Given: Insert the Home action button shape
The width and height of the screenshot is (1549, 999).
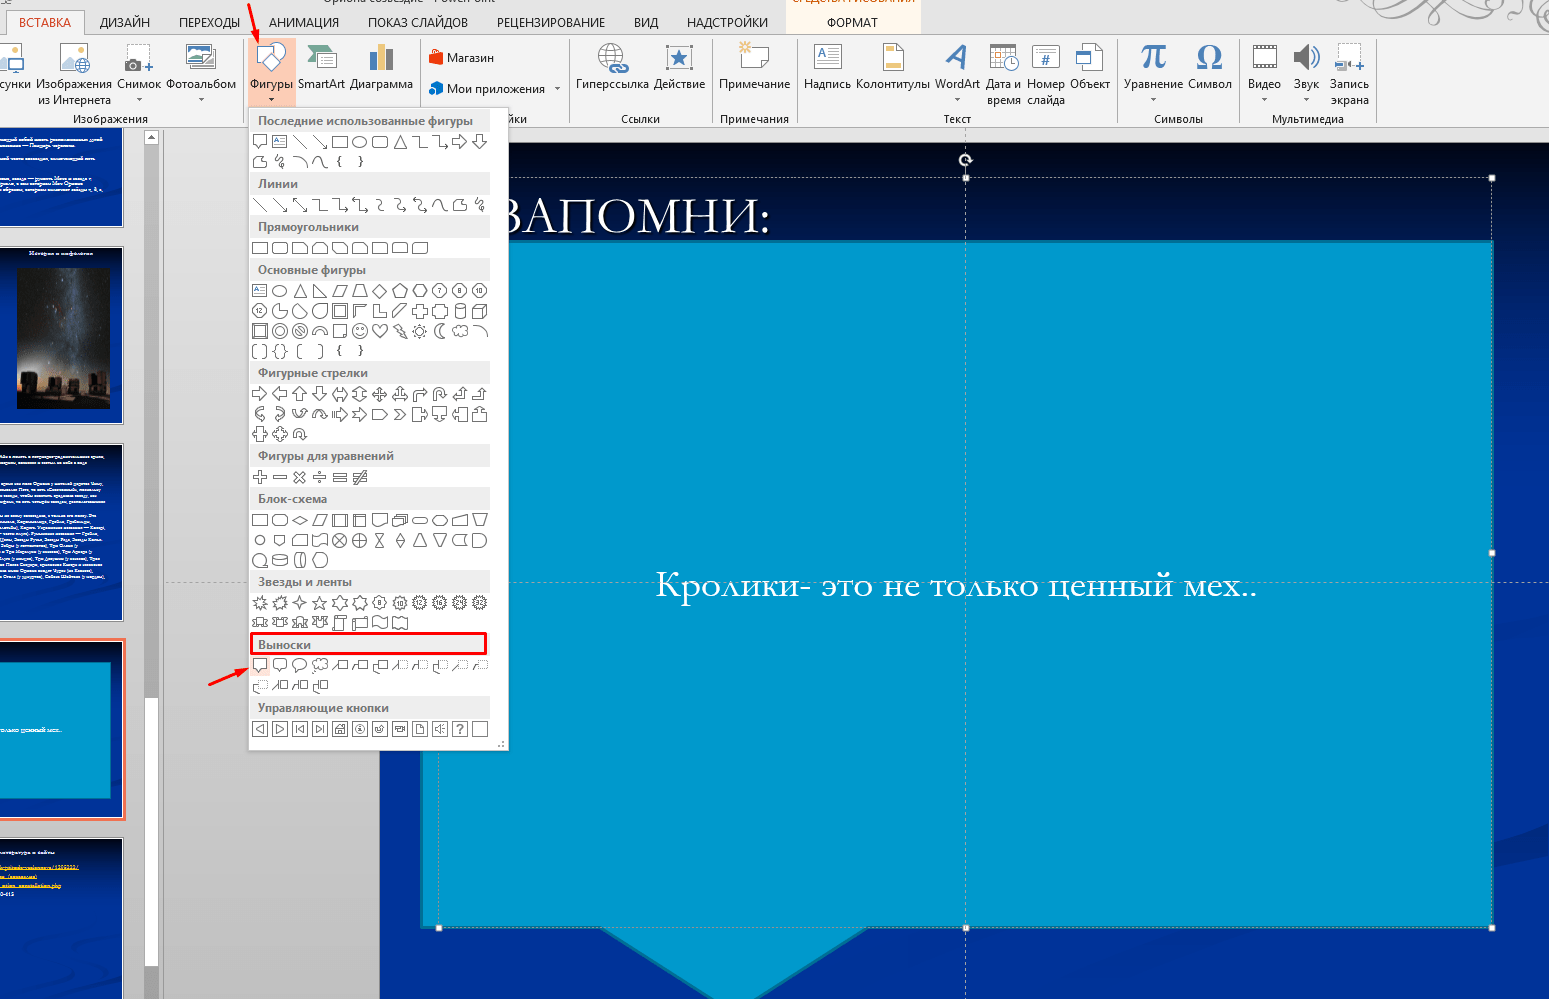Looking at the screenshot, I should [x=340, y=729].
